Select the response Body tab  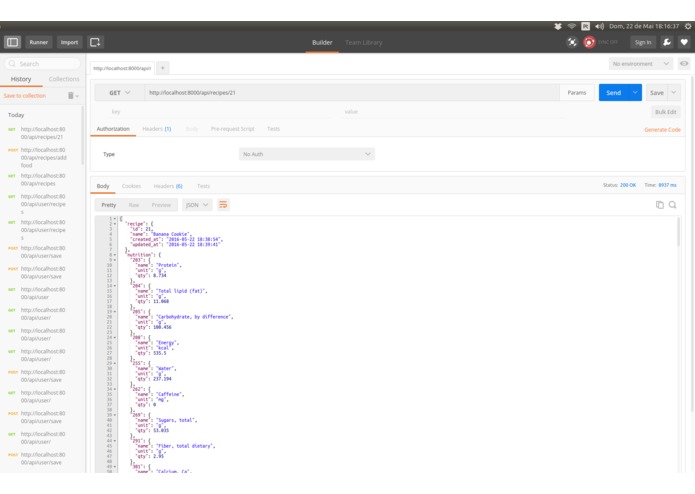pos(103,186)
